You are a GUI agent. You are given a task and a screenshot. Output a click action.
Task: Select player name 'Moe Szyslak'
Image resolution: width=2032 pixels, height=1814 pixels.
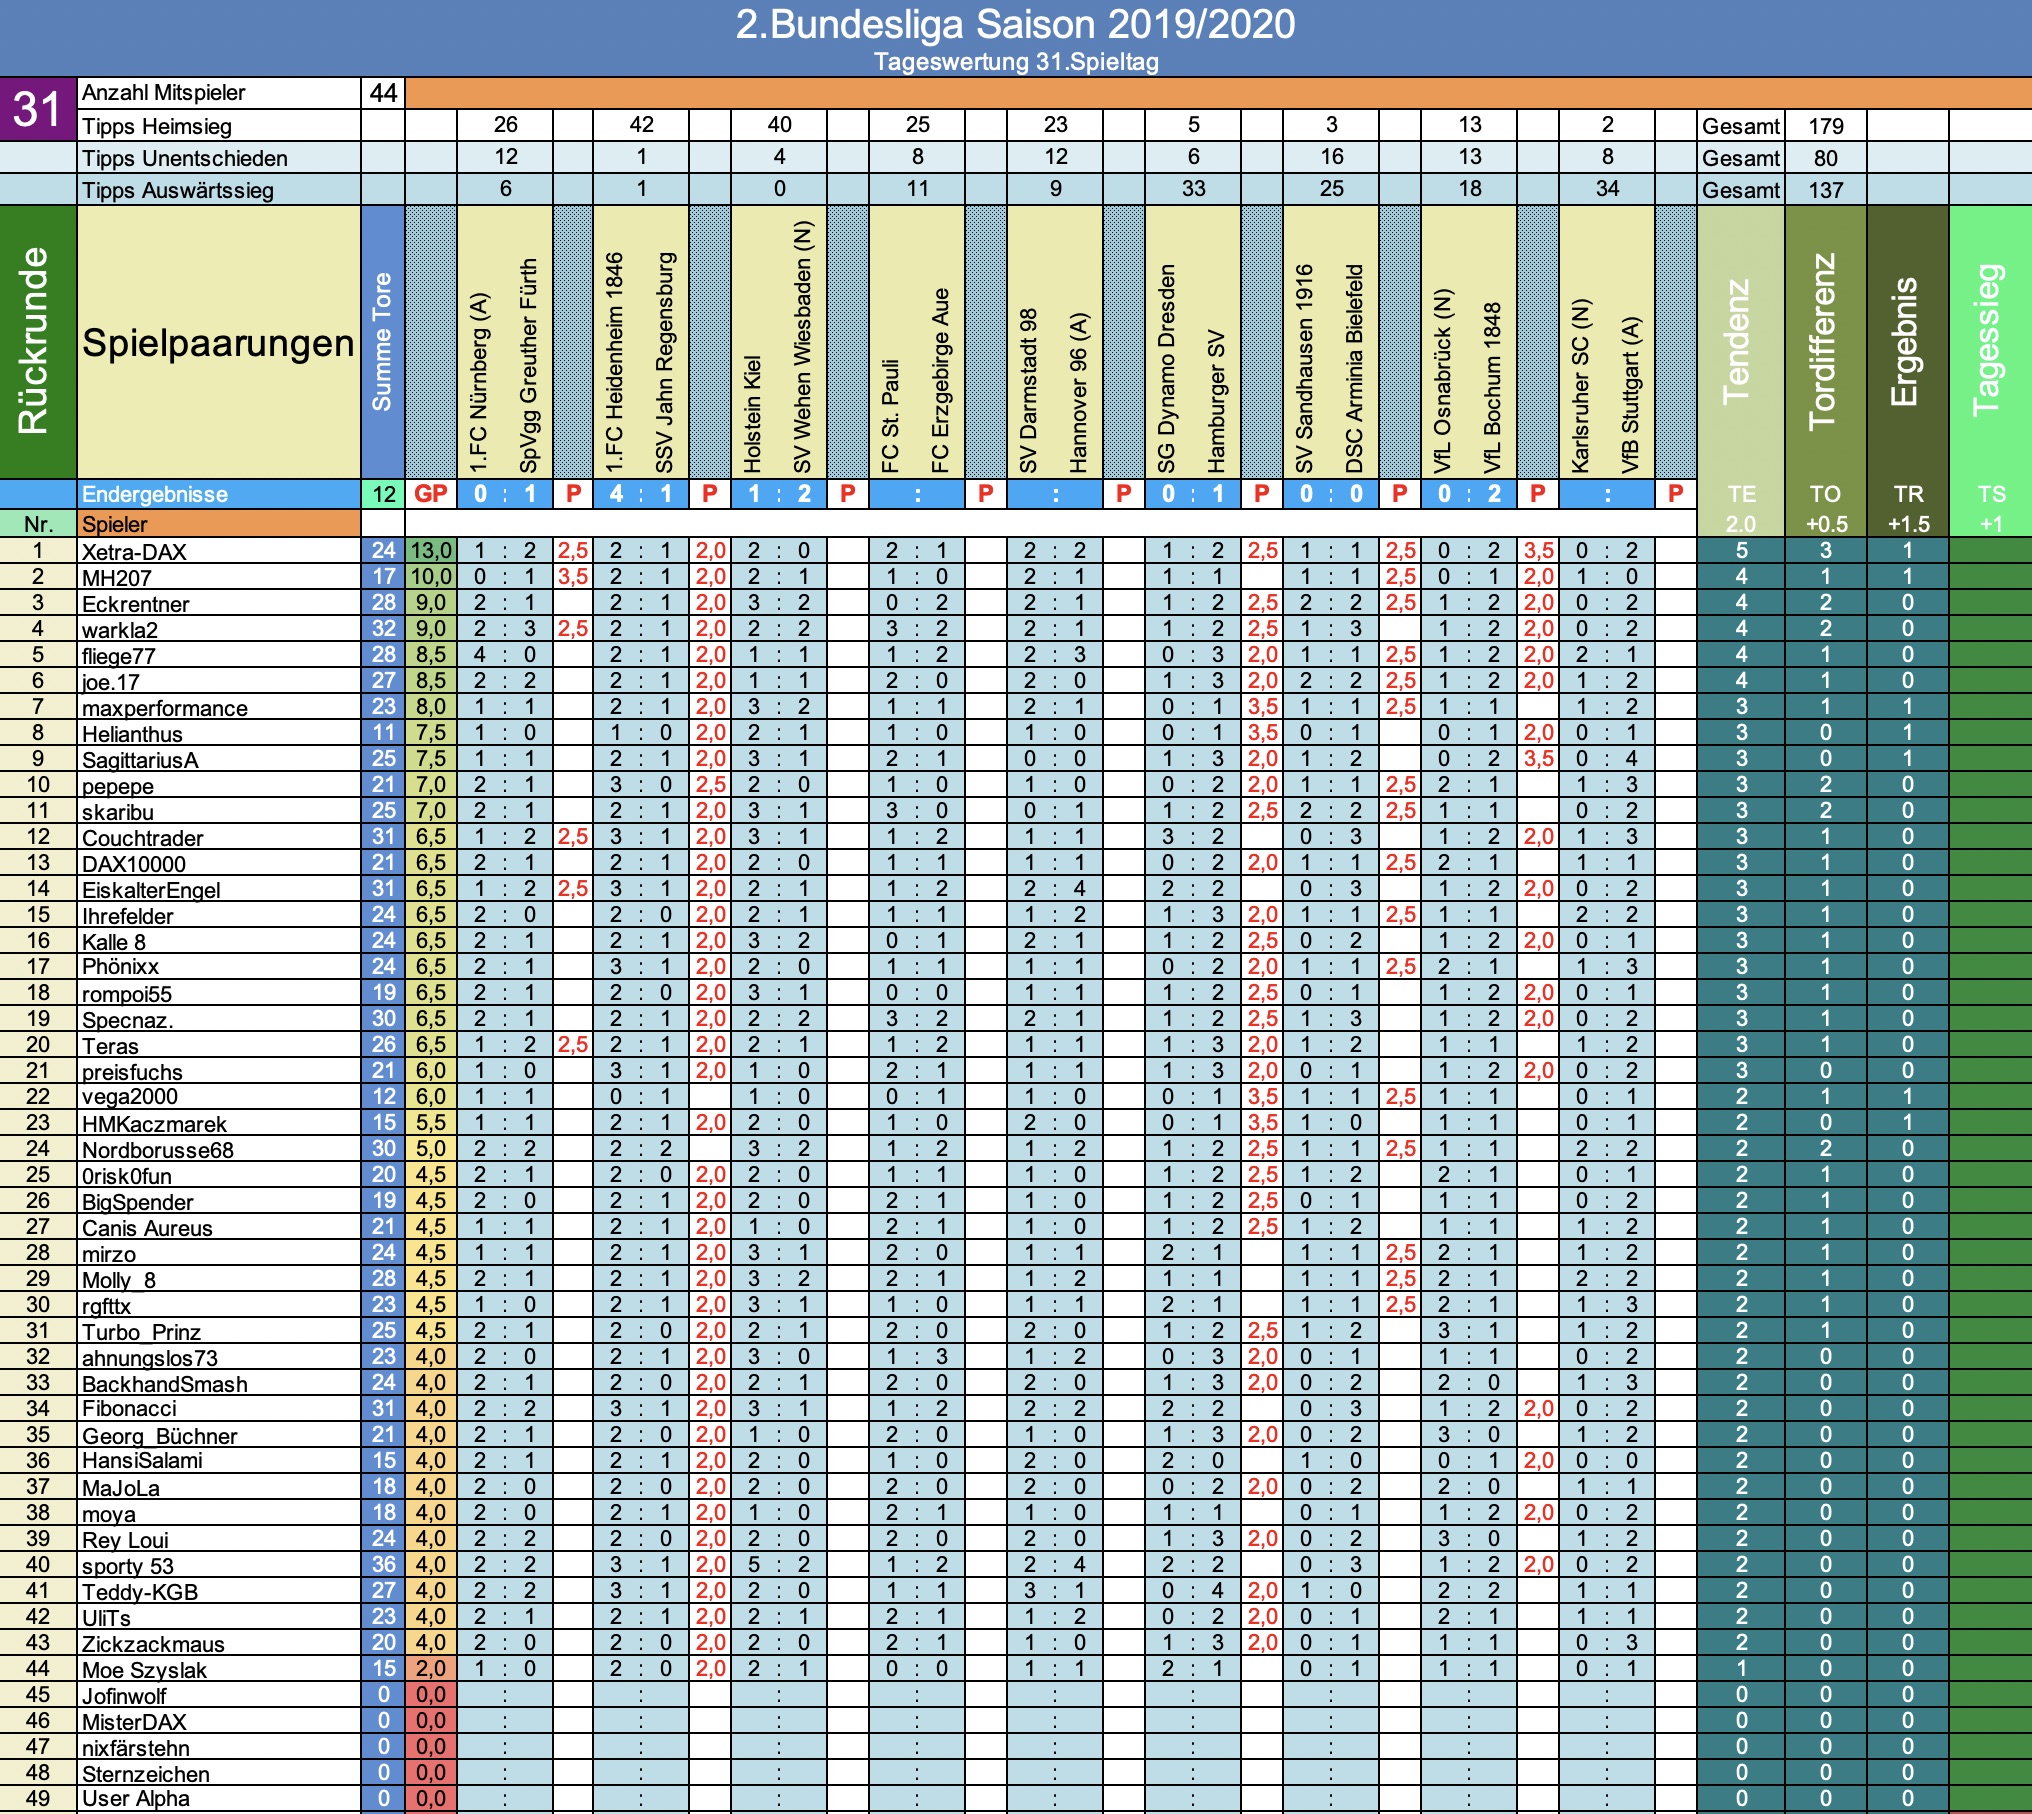coord(144,1670)
